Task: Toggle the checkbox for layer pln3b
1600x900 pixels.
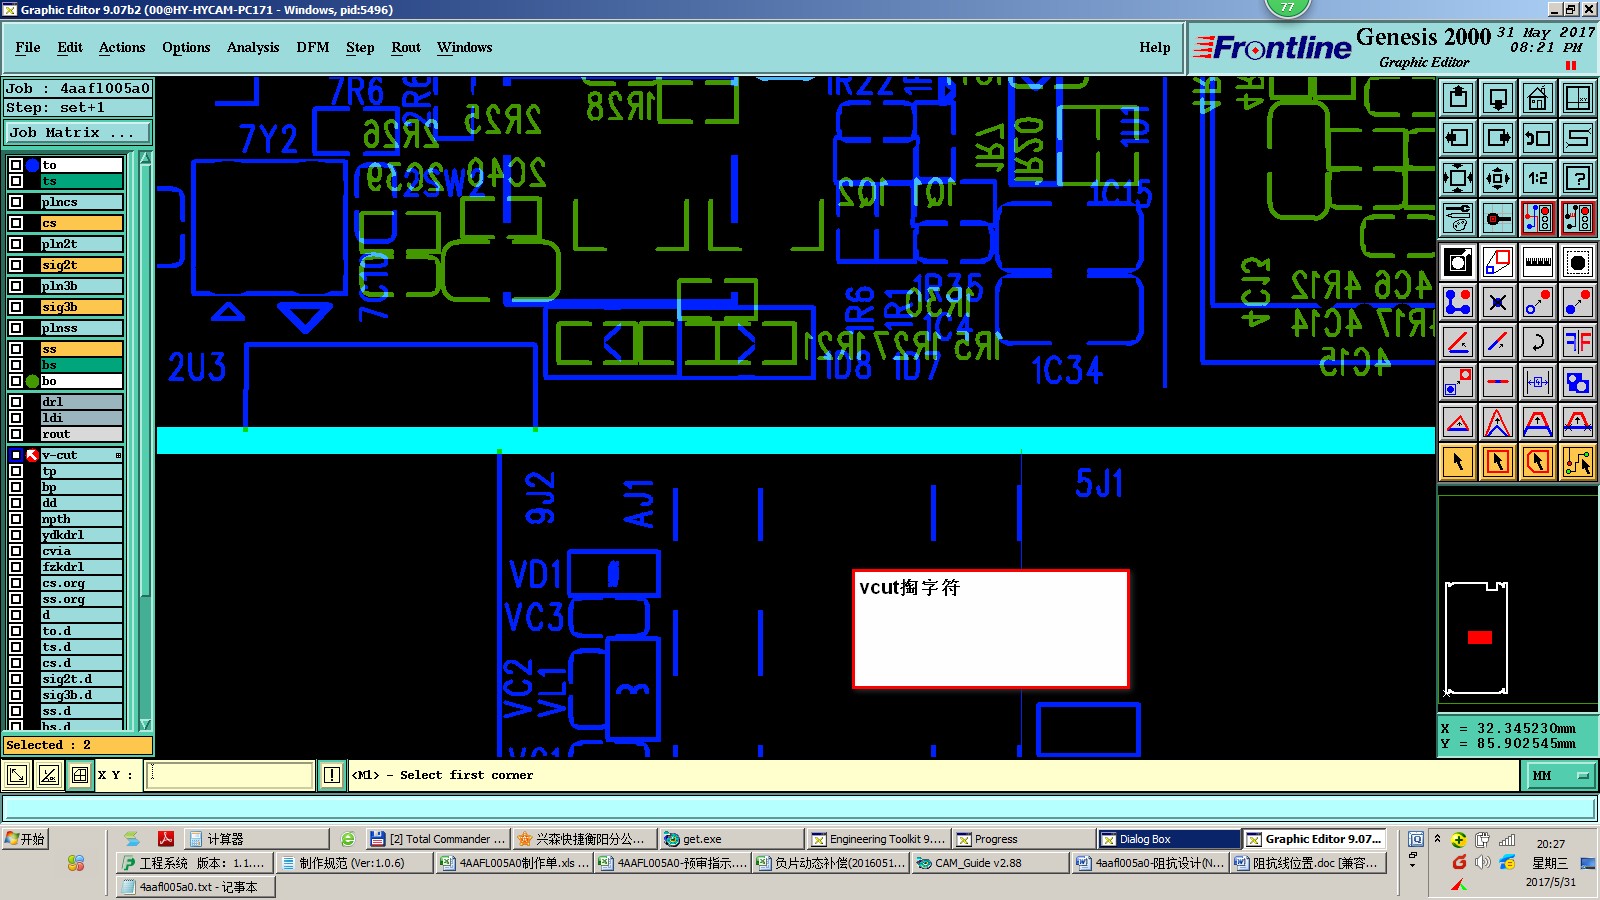Action: click(16, 286)
